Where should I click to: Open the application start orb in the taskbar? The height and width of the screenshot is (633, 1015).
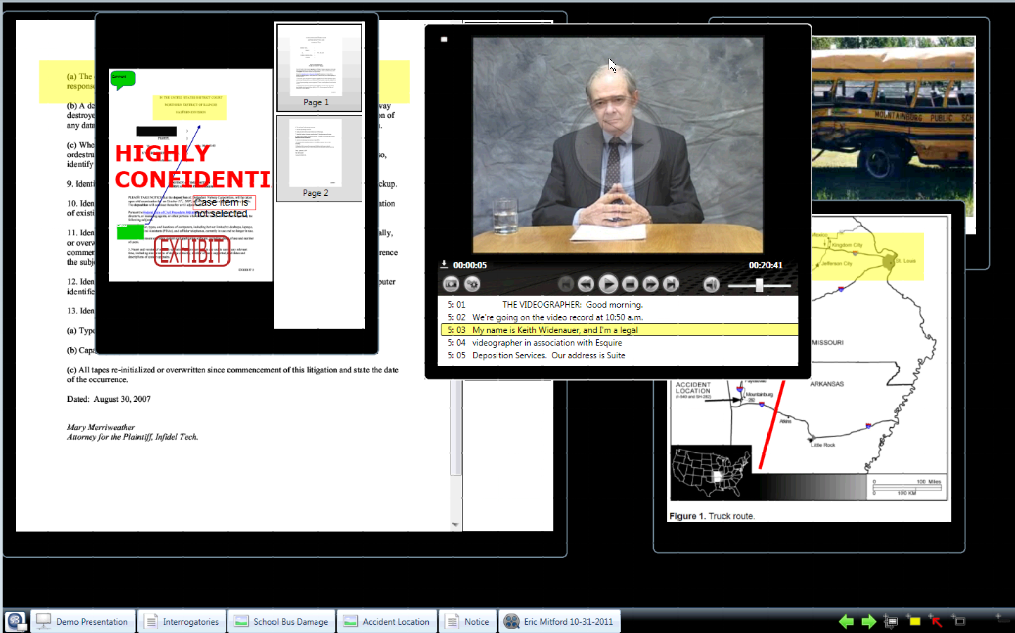[16, 621]
